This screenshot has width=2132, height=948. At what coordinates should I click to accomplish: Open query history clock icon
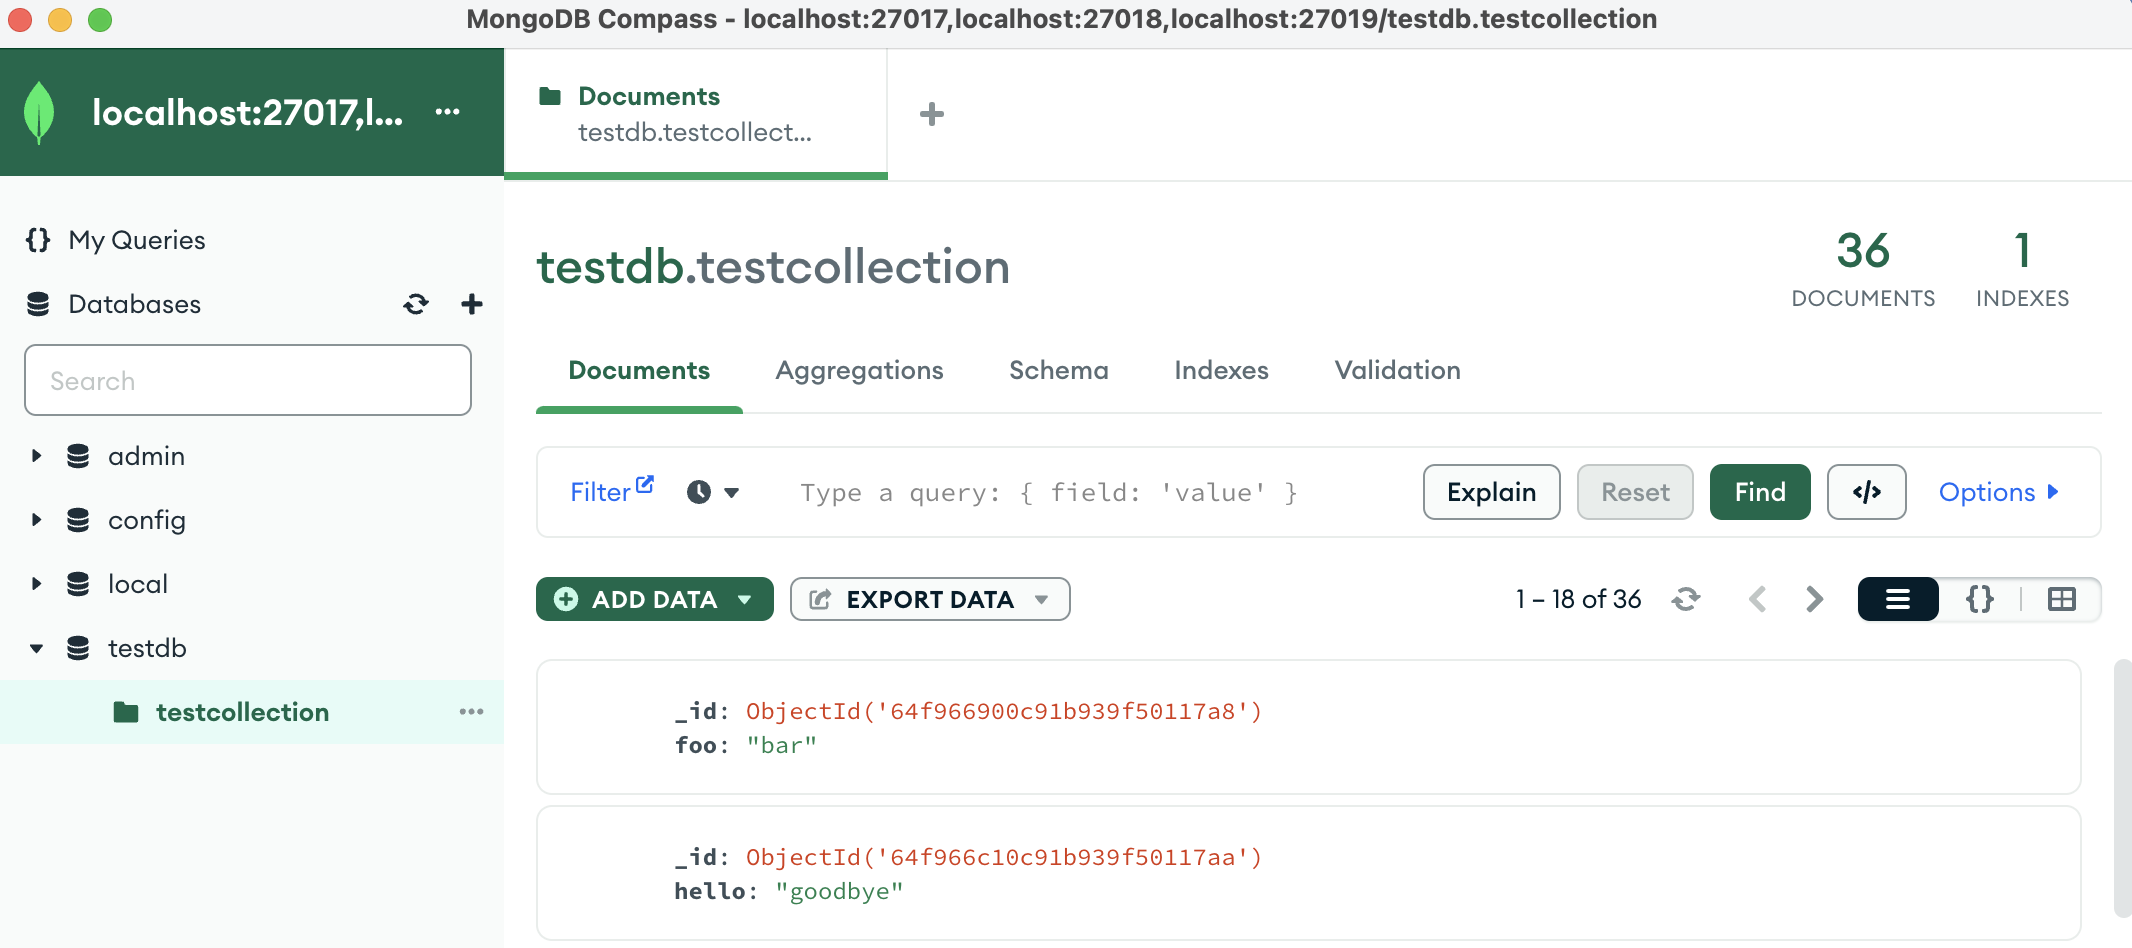tap(699, 492)
